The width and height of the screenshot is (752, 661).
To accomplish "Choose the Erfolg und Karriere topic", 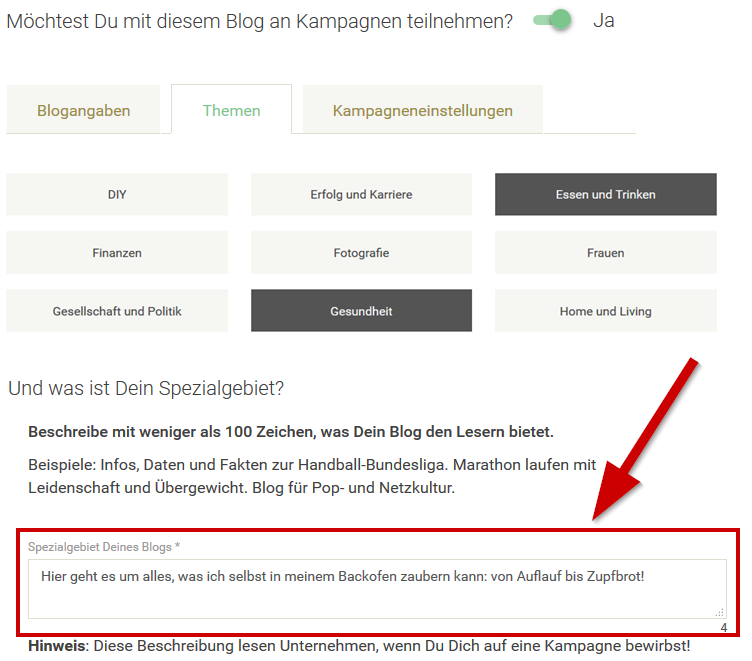I will (361, 195).
